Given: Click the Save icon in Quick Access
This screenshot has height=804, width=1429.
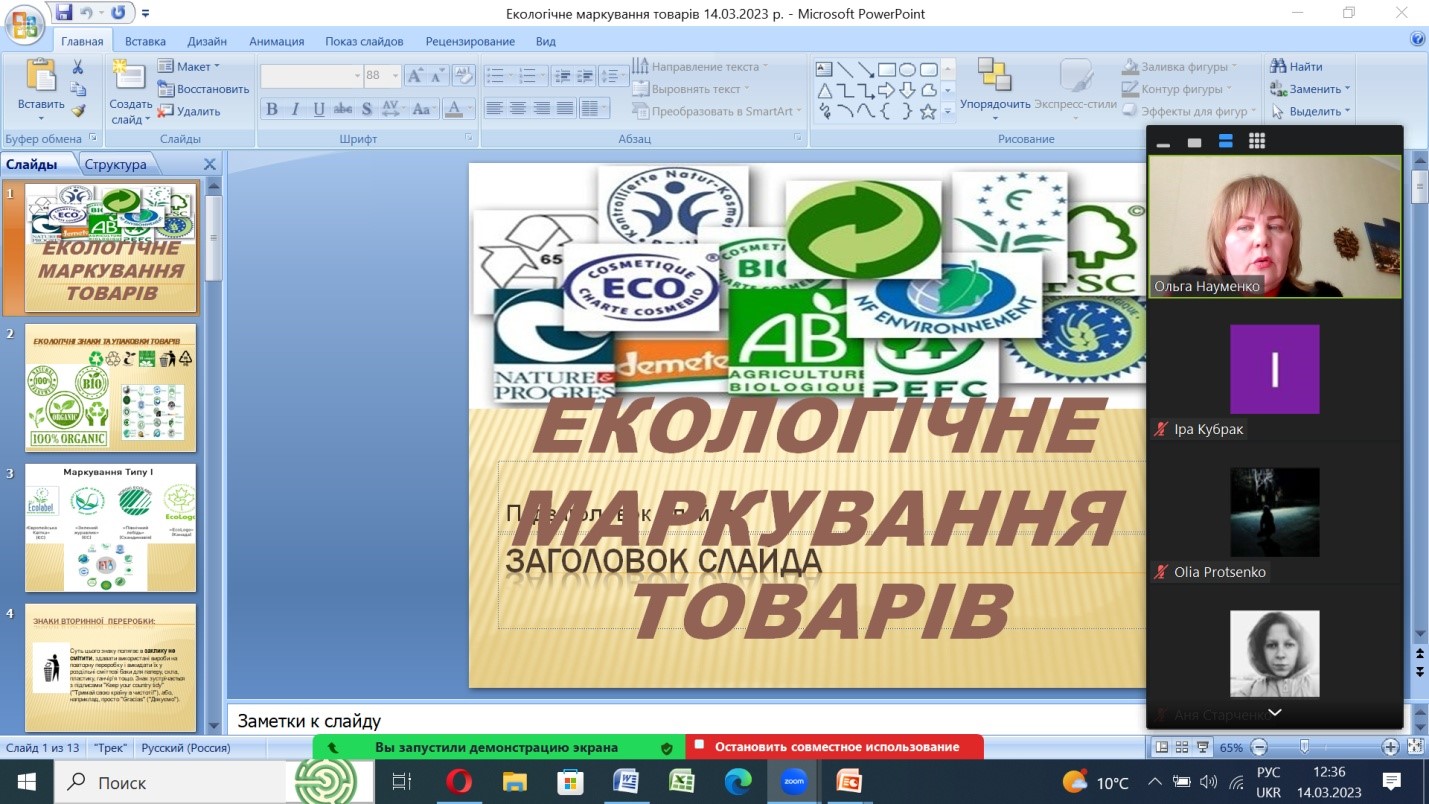Looking at the screenshot, I should pyautogui.click(x=65, y=13).
